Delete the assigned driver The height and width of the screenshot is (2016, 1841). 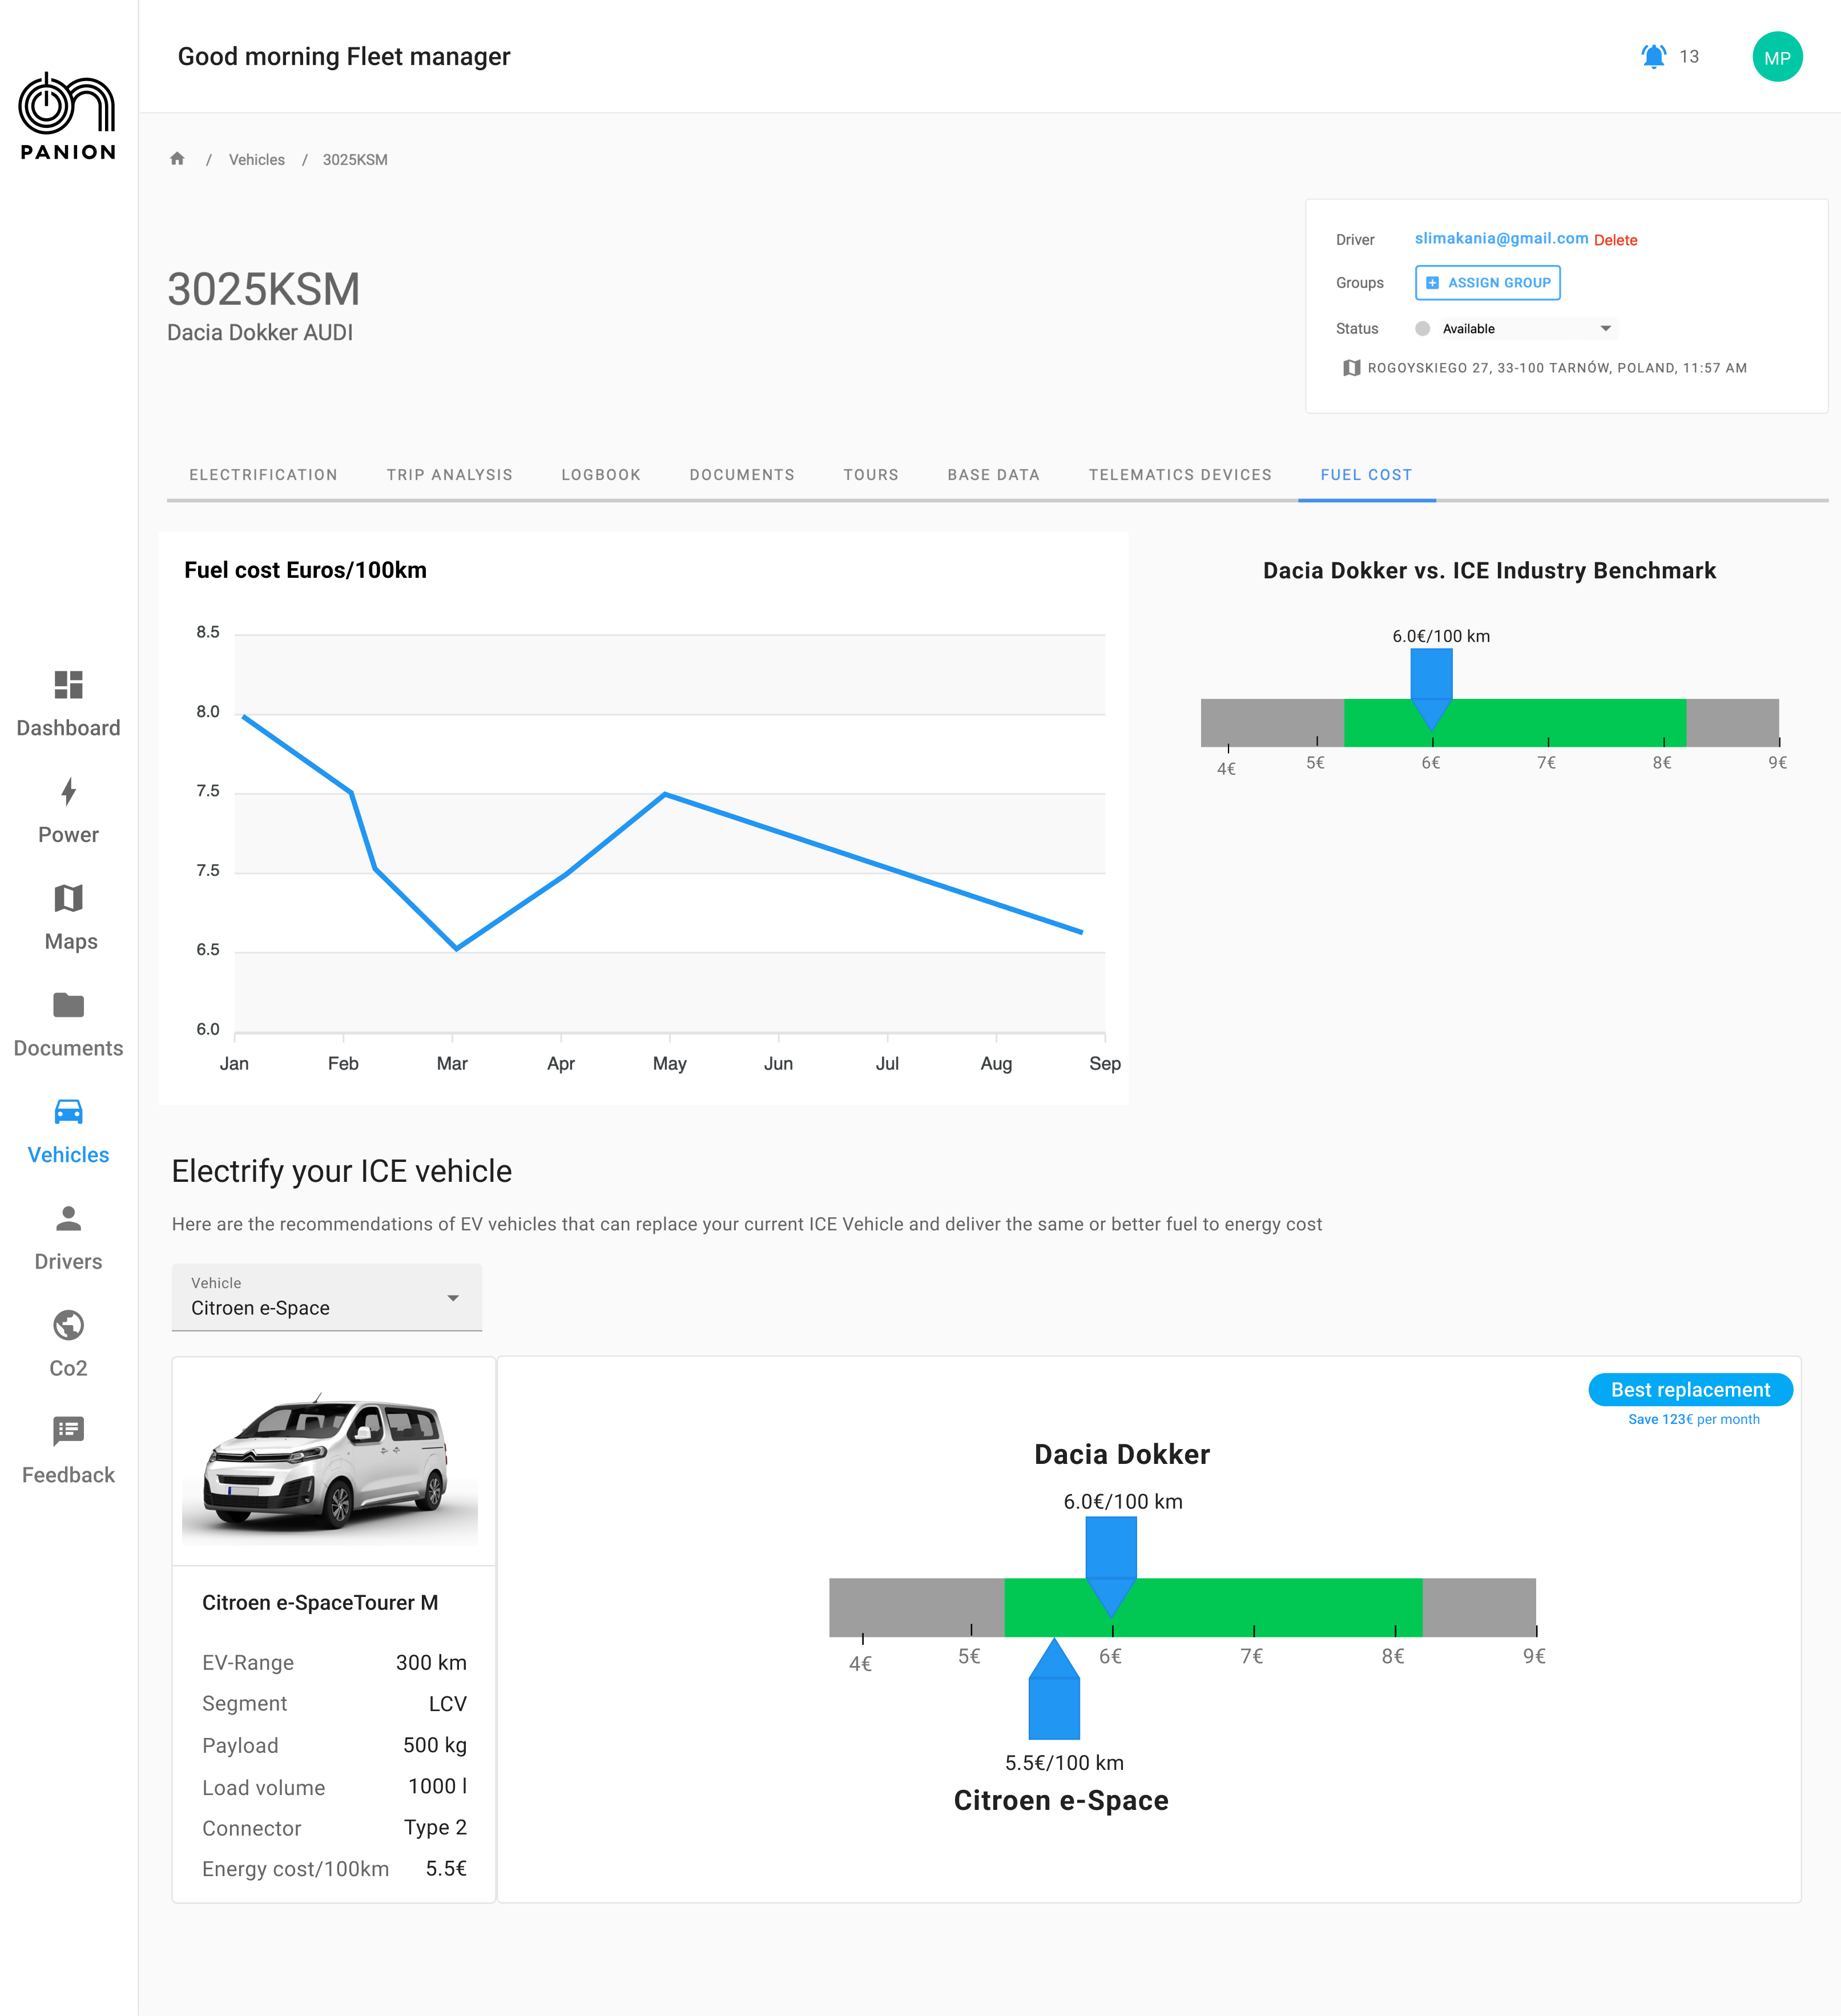click(x=1615, y=240)
